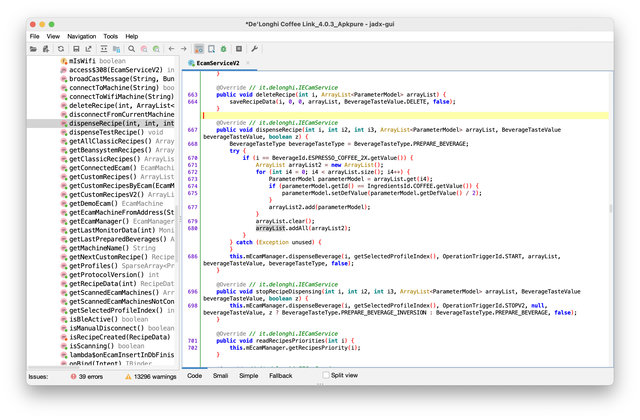Switch to the Smali view tab
Image resolution: width=640 pixels, height=420 pixels.
[220, 376]
